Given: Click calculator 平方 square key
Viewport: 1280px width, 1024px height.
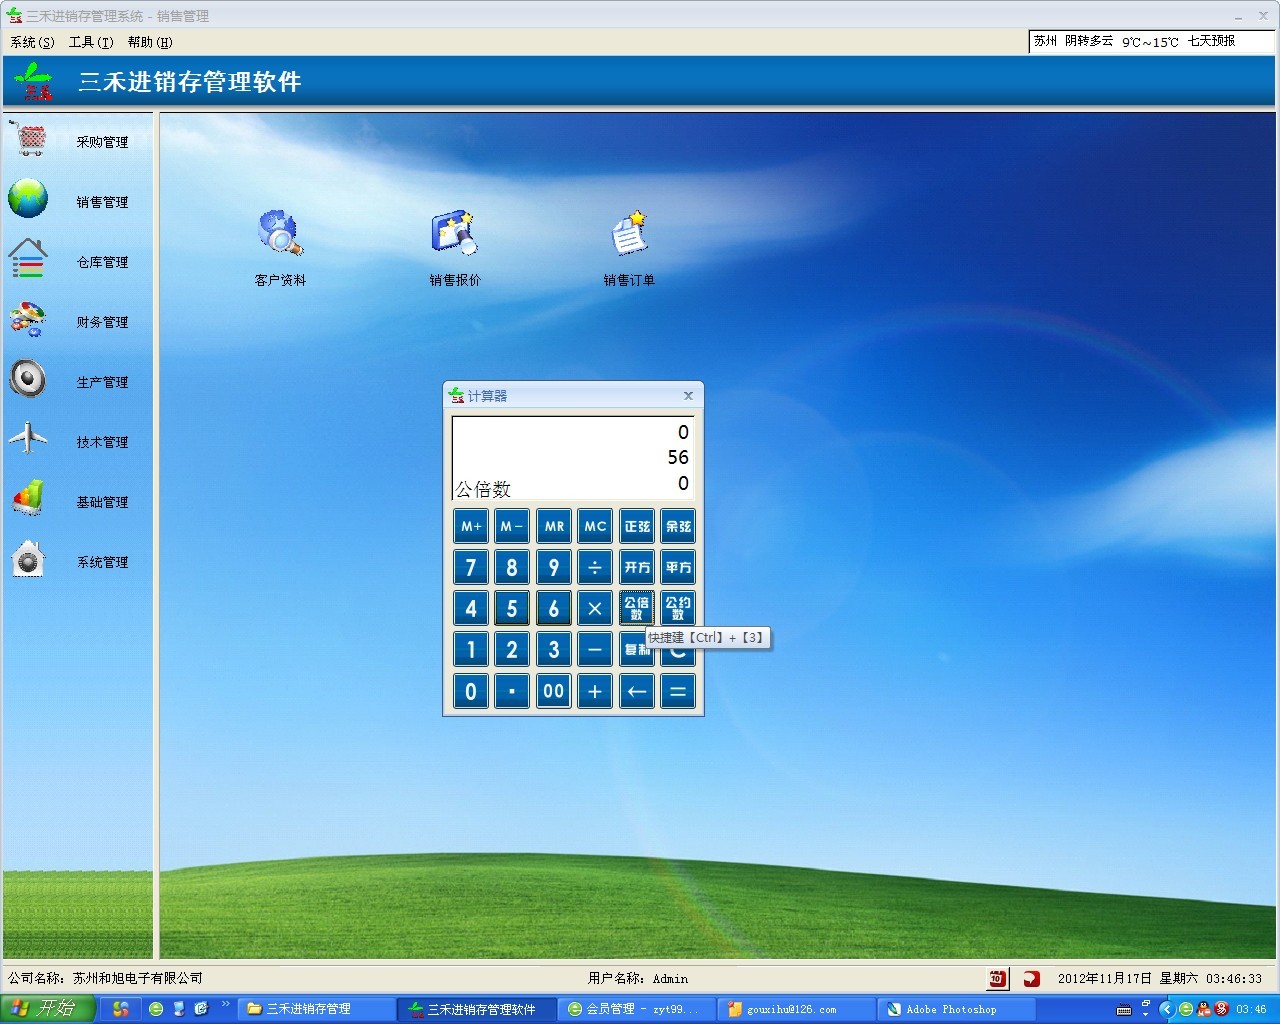Looking at the screenshot, I should point(678,567).
